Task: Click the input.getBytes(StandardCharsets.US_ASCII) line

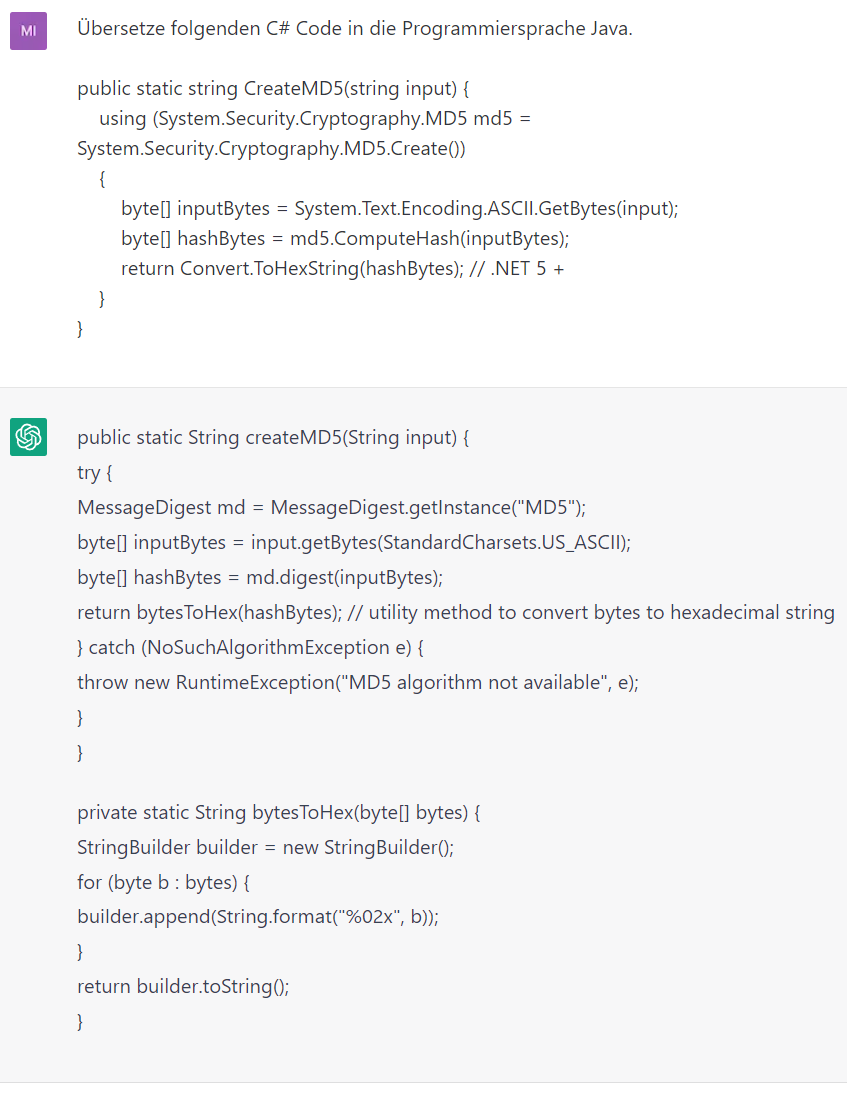Action: coord(354,543)
